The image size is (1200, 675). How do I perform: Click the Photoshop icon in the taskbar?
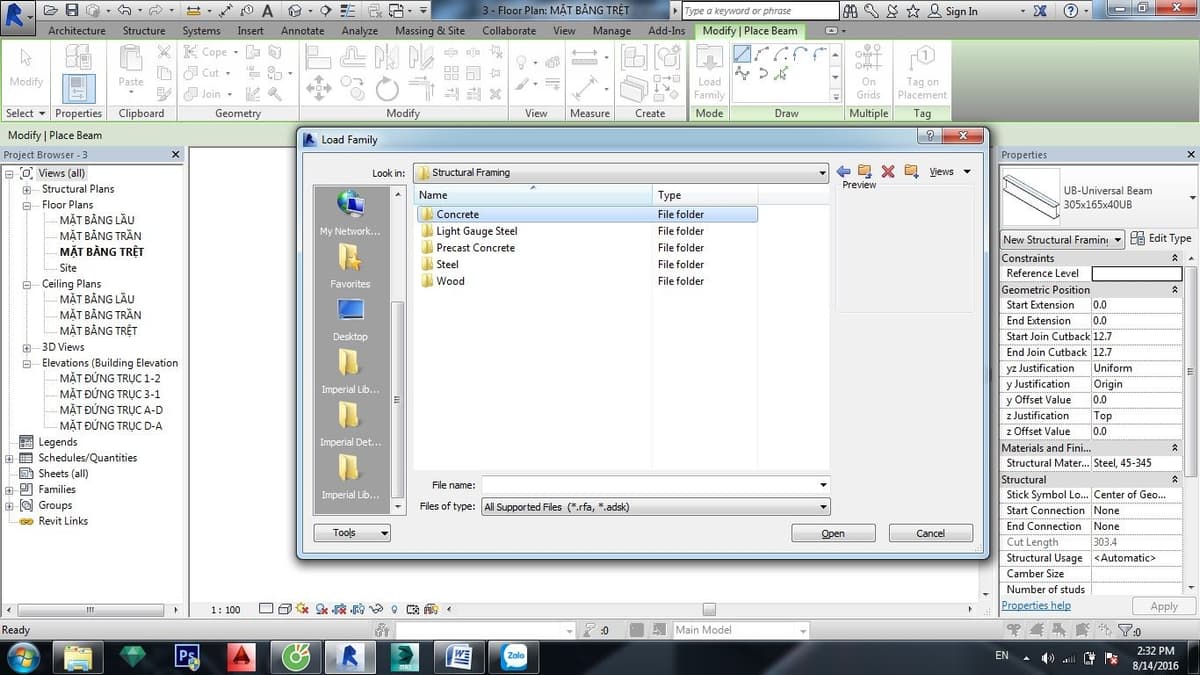tap(187, 657)
